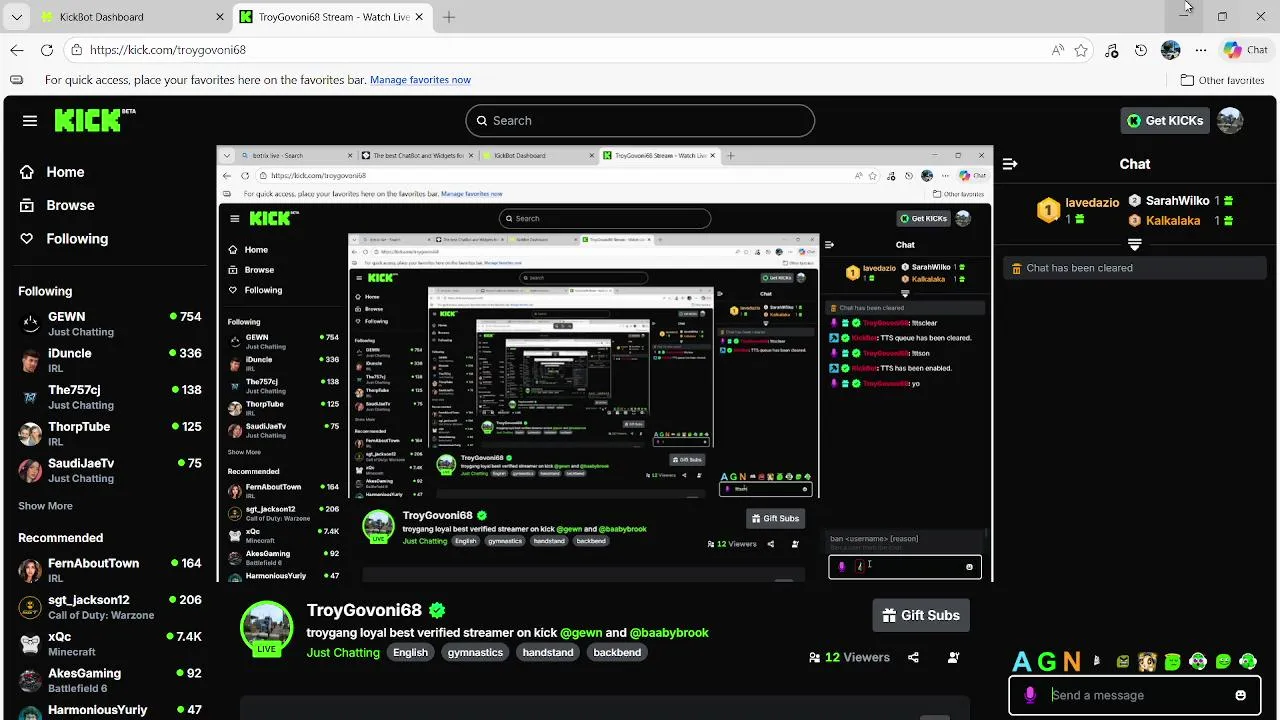Click lavedazio on the gift leaderboard

click(x=1092, y=202)
